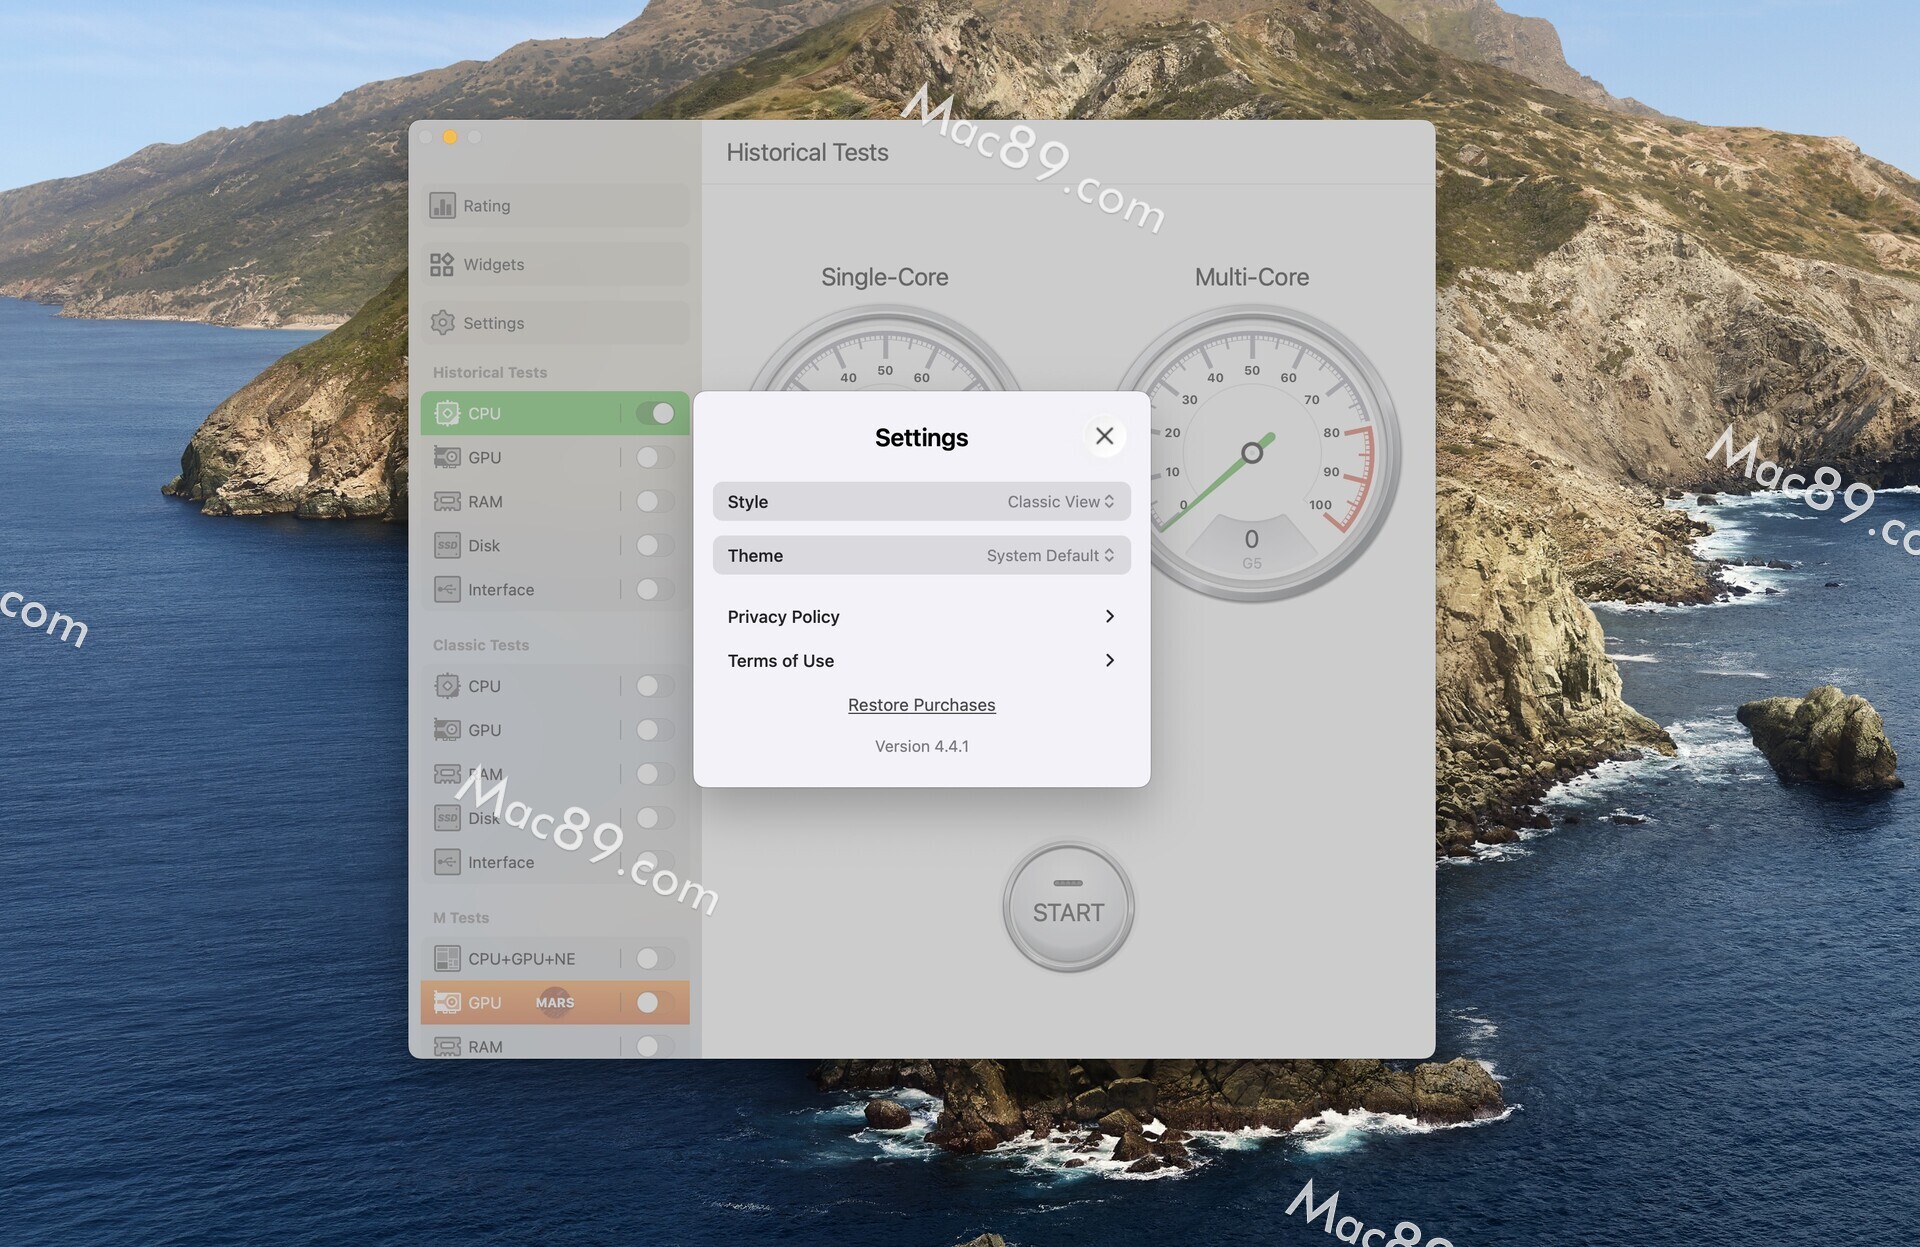Viewport: 1920px width, 1247px height.
Task: Click the Widgets grid icon
Action: point(442,265)
